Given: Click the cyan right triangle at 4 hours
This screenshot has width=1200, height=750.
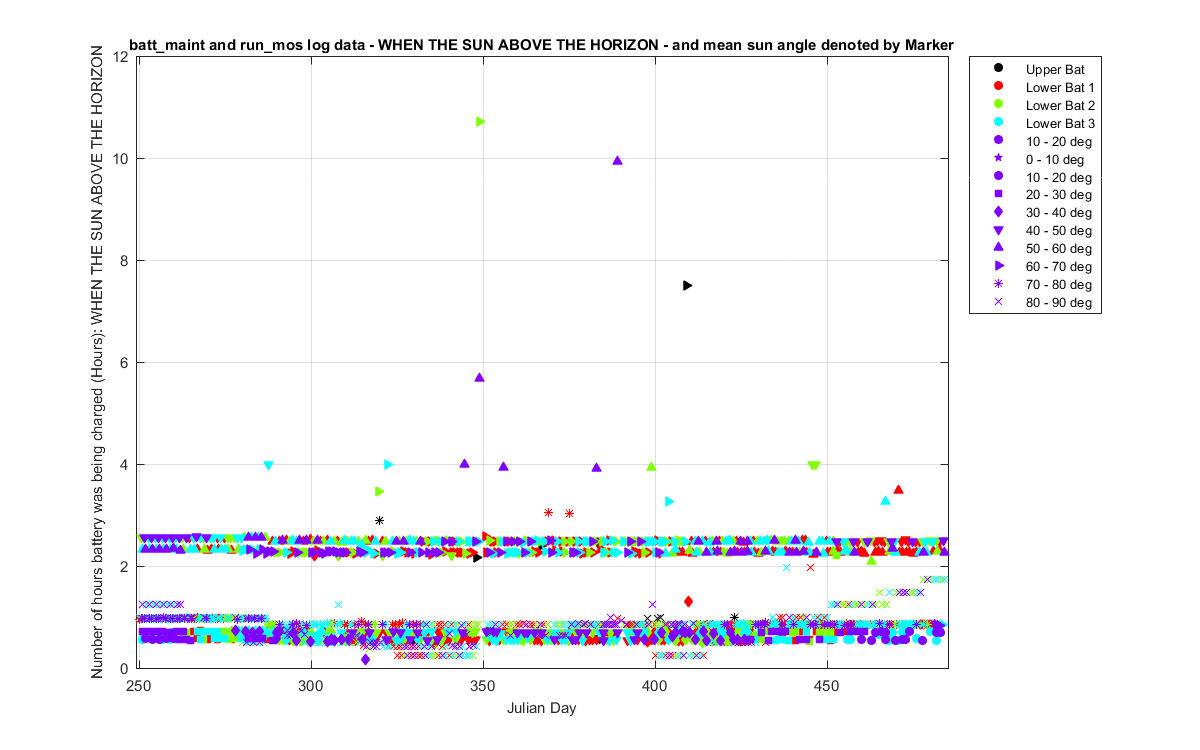Looking at the screenshot, I should point(388,464).
